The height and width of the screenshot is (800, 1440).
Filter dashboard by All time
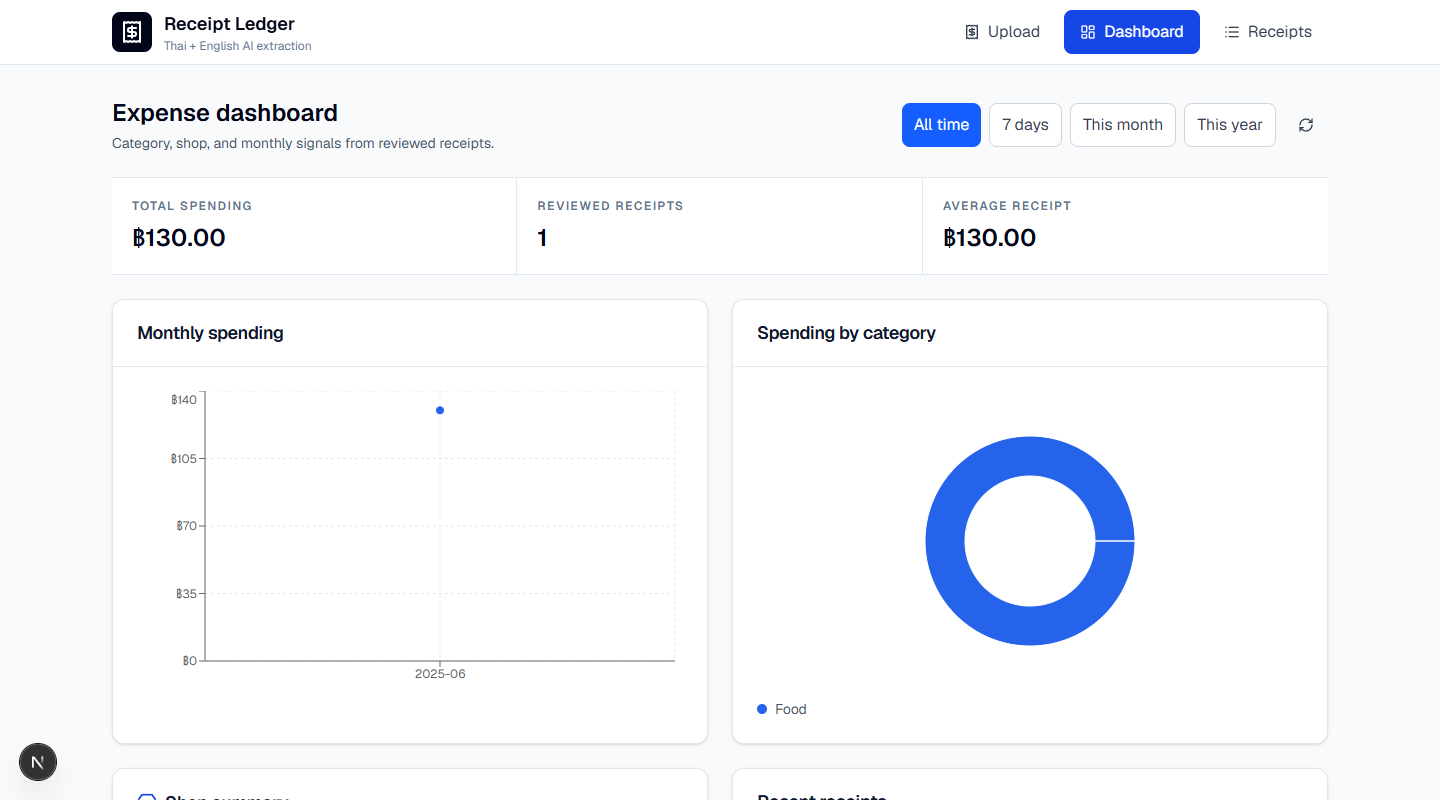(x=941, y=125)
